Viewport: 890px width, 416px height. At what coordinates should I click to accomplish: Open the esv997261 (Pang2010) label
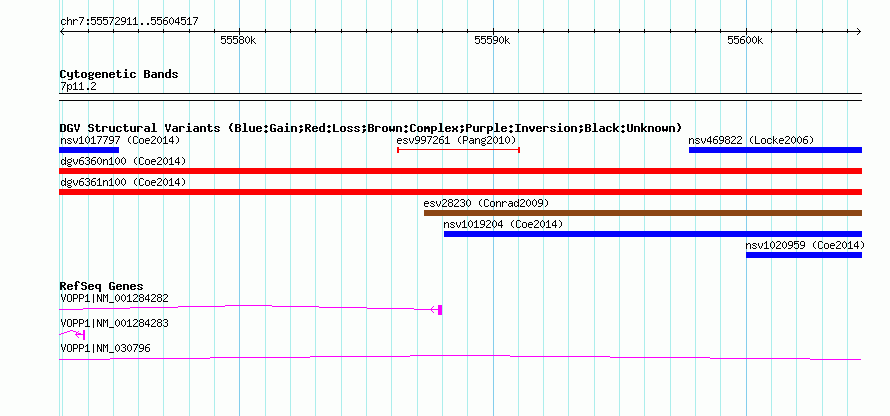click(456, 140)
